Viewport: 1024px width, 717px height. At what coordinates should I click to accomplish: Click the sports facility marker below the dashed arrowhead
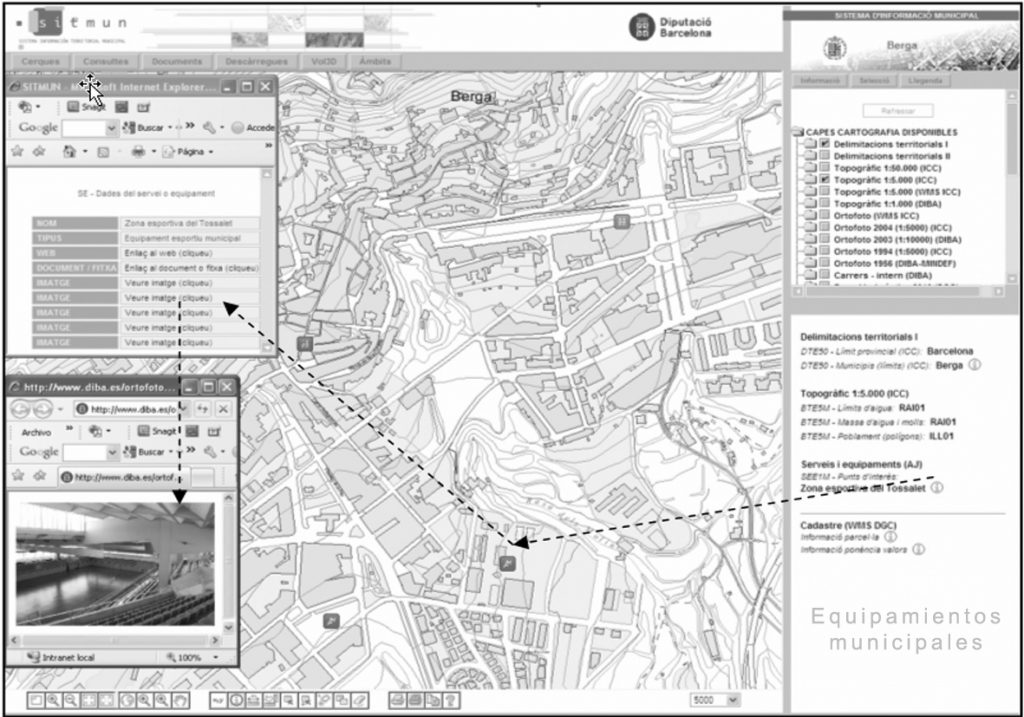[507, 563]
